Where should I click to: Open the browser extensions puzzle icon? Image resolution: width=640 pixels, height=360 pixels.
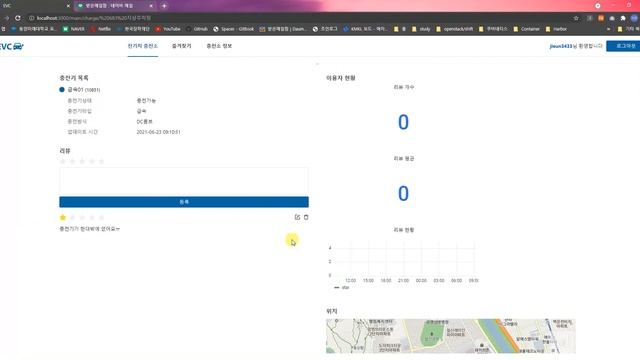(x=623, y=18)
